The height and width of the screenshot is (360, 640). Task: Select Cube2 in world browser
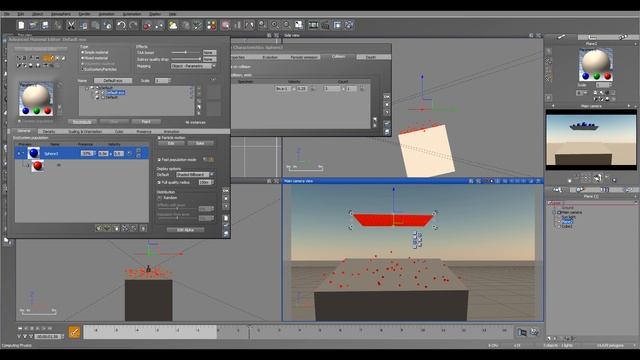tap(567, 226)
